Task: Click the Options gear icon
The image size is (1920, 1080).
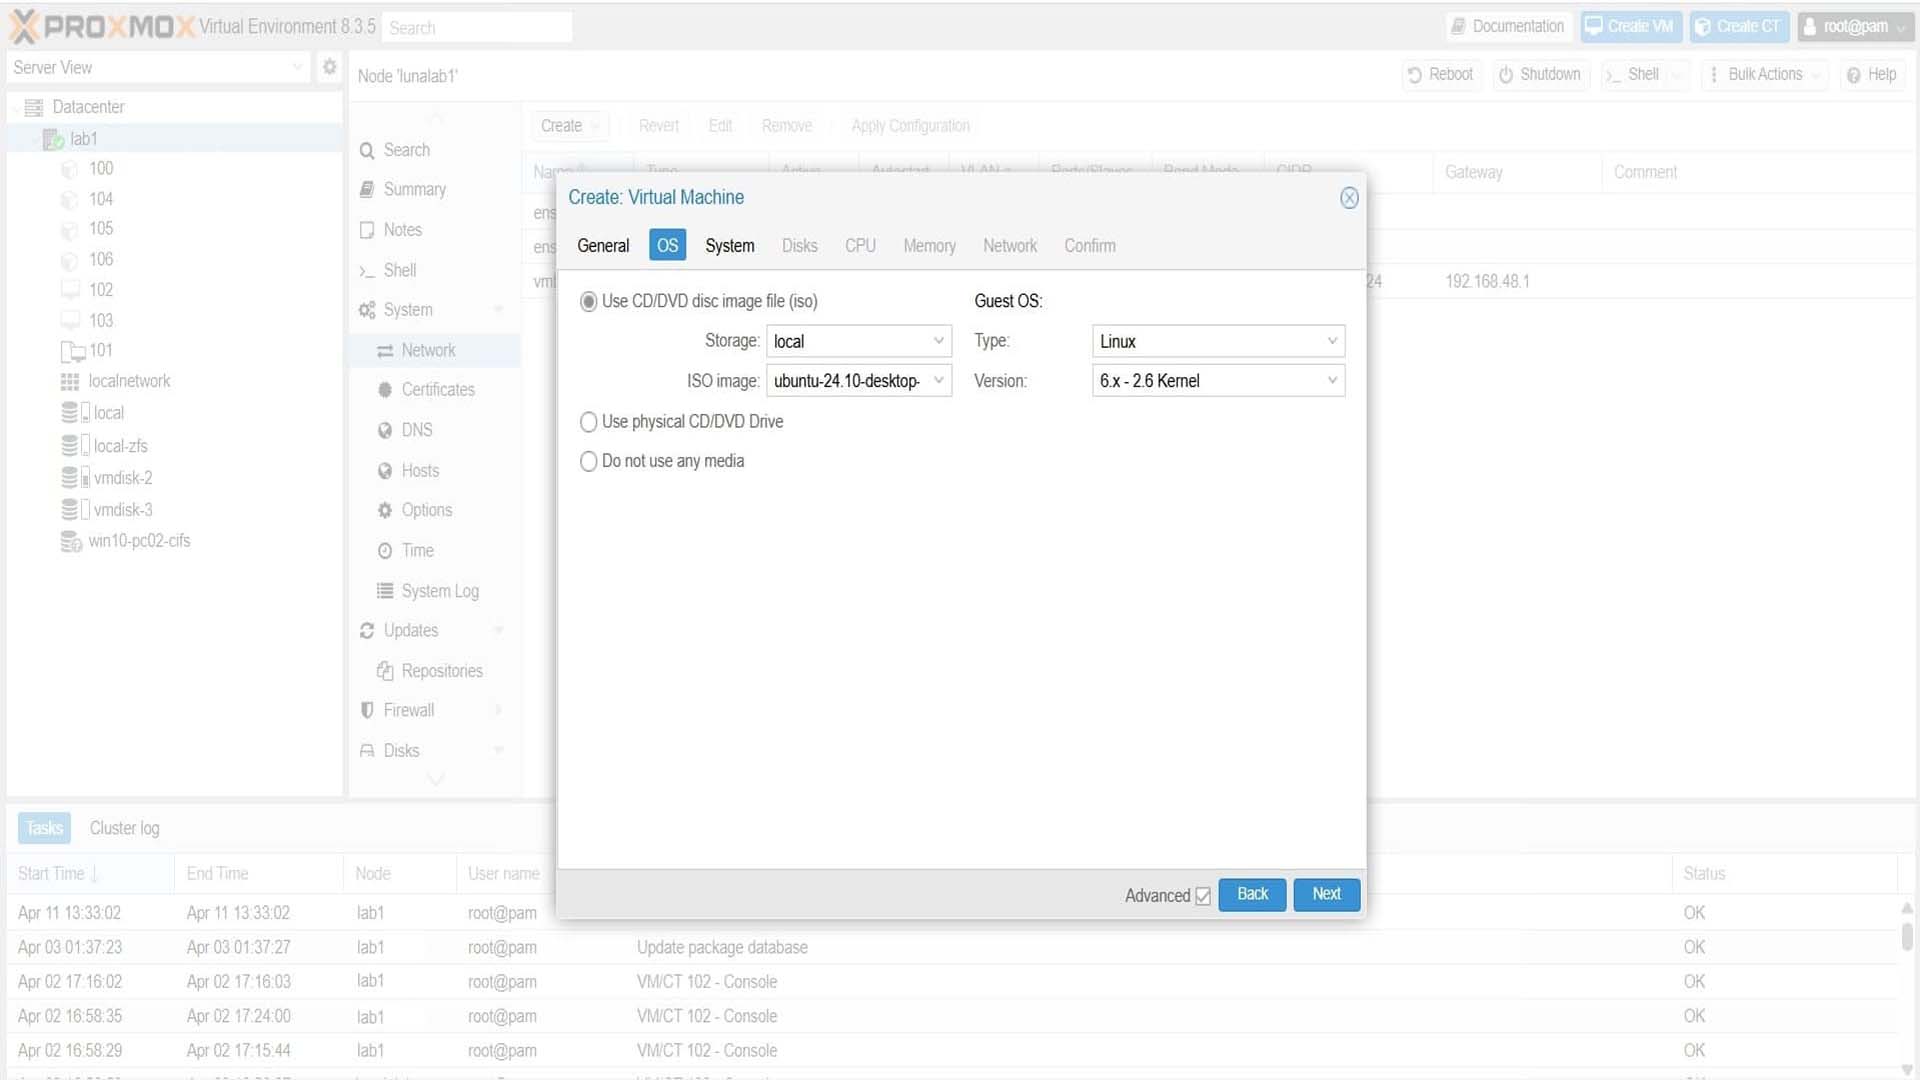Action: (385, 510)
